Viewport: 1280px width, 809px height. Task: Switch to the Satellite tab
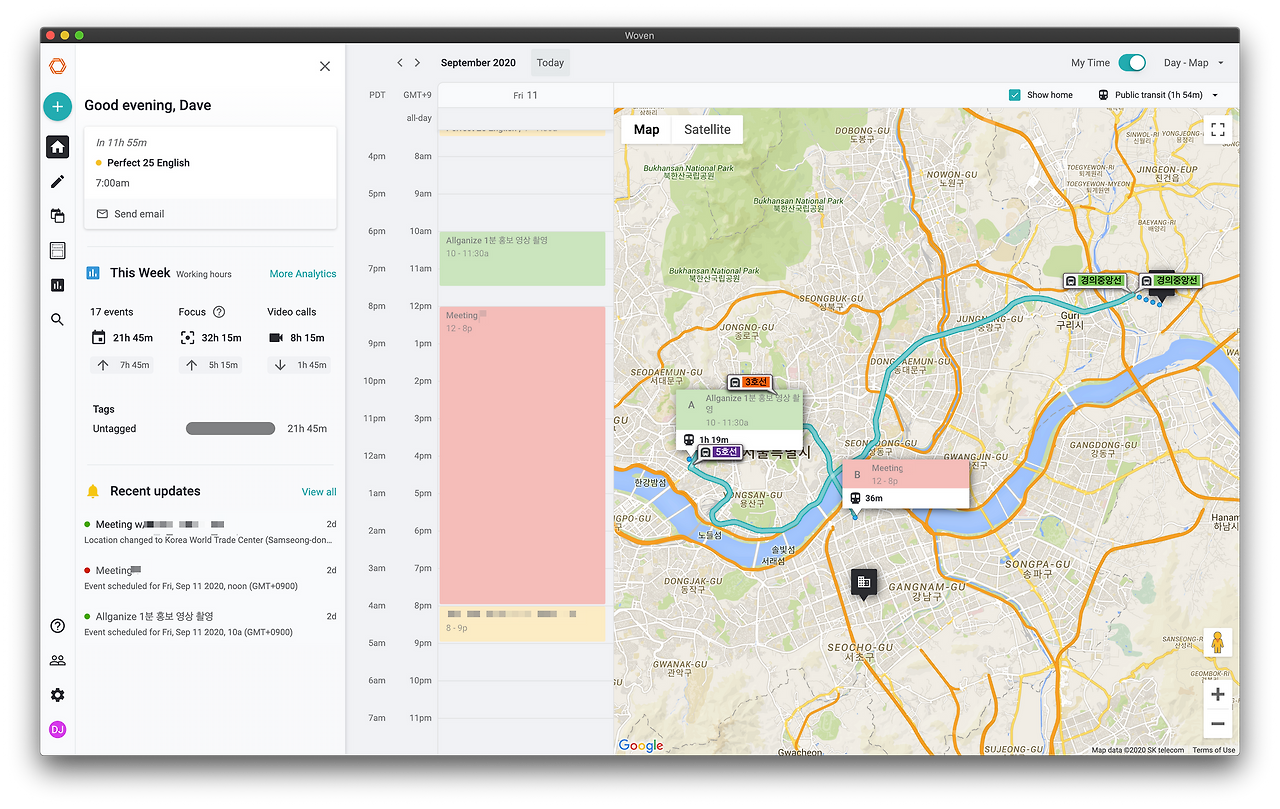coord(707,130)
